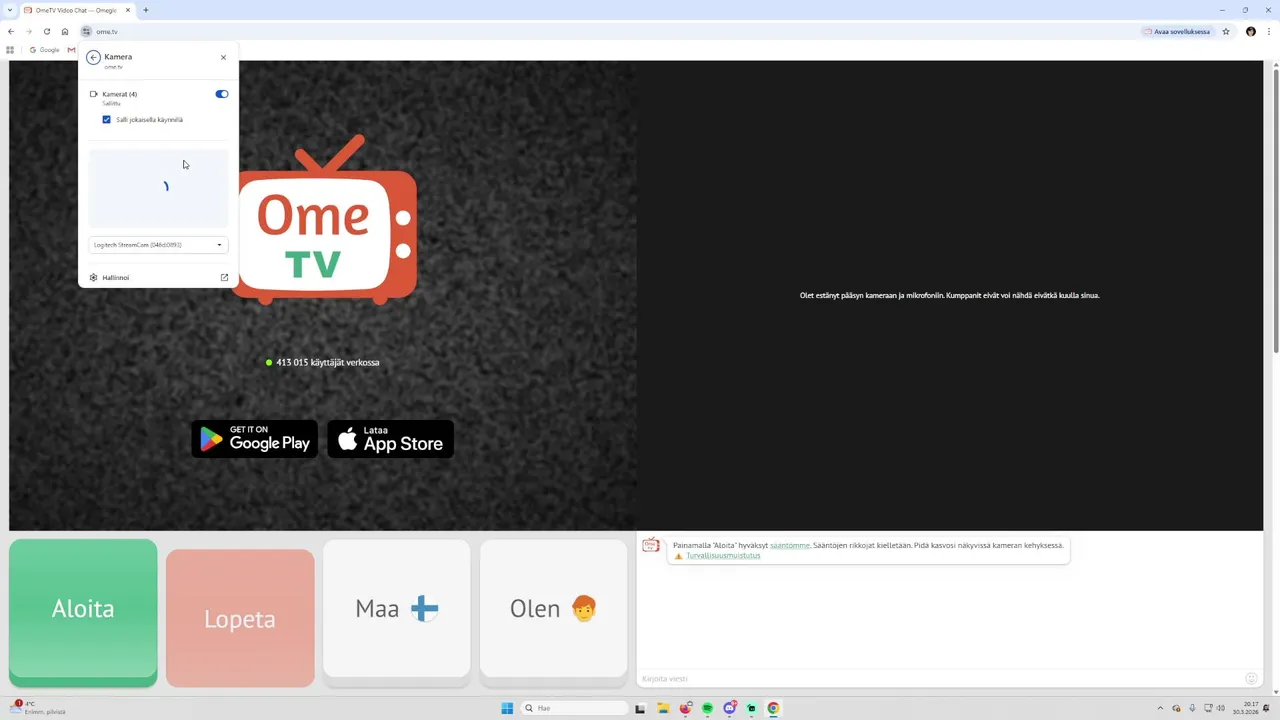Click the site info icon in the address bar

[86, 31]
